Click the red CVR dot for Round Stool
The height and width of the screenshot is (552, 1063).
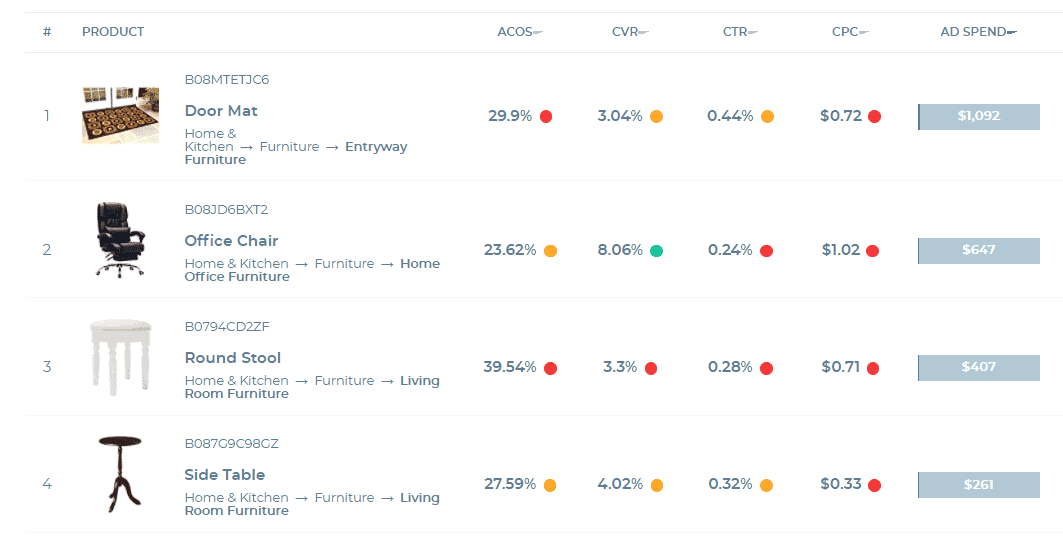click(651, 368)
